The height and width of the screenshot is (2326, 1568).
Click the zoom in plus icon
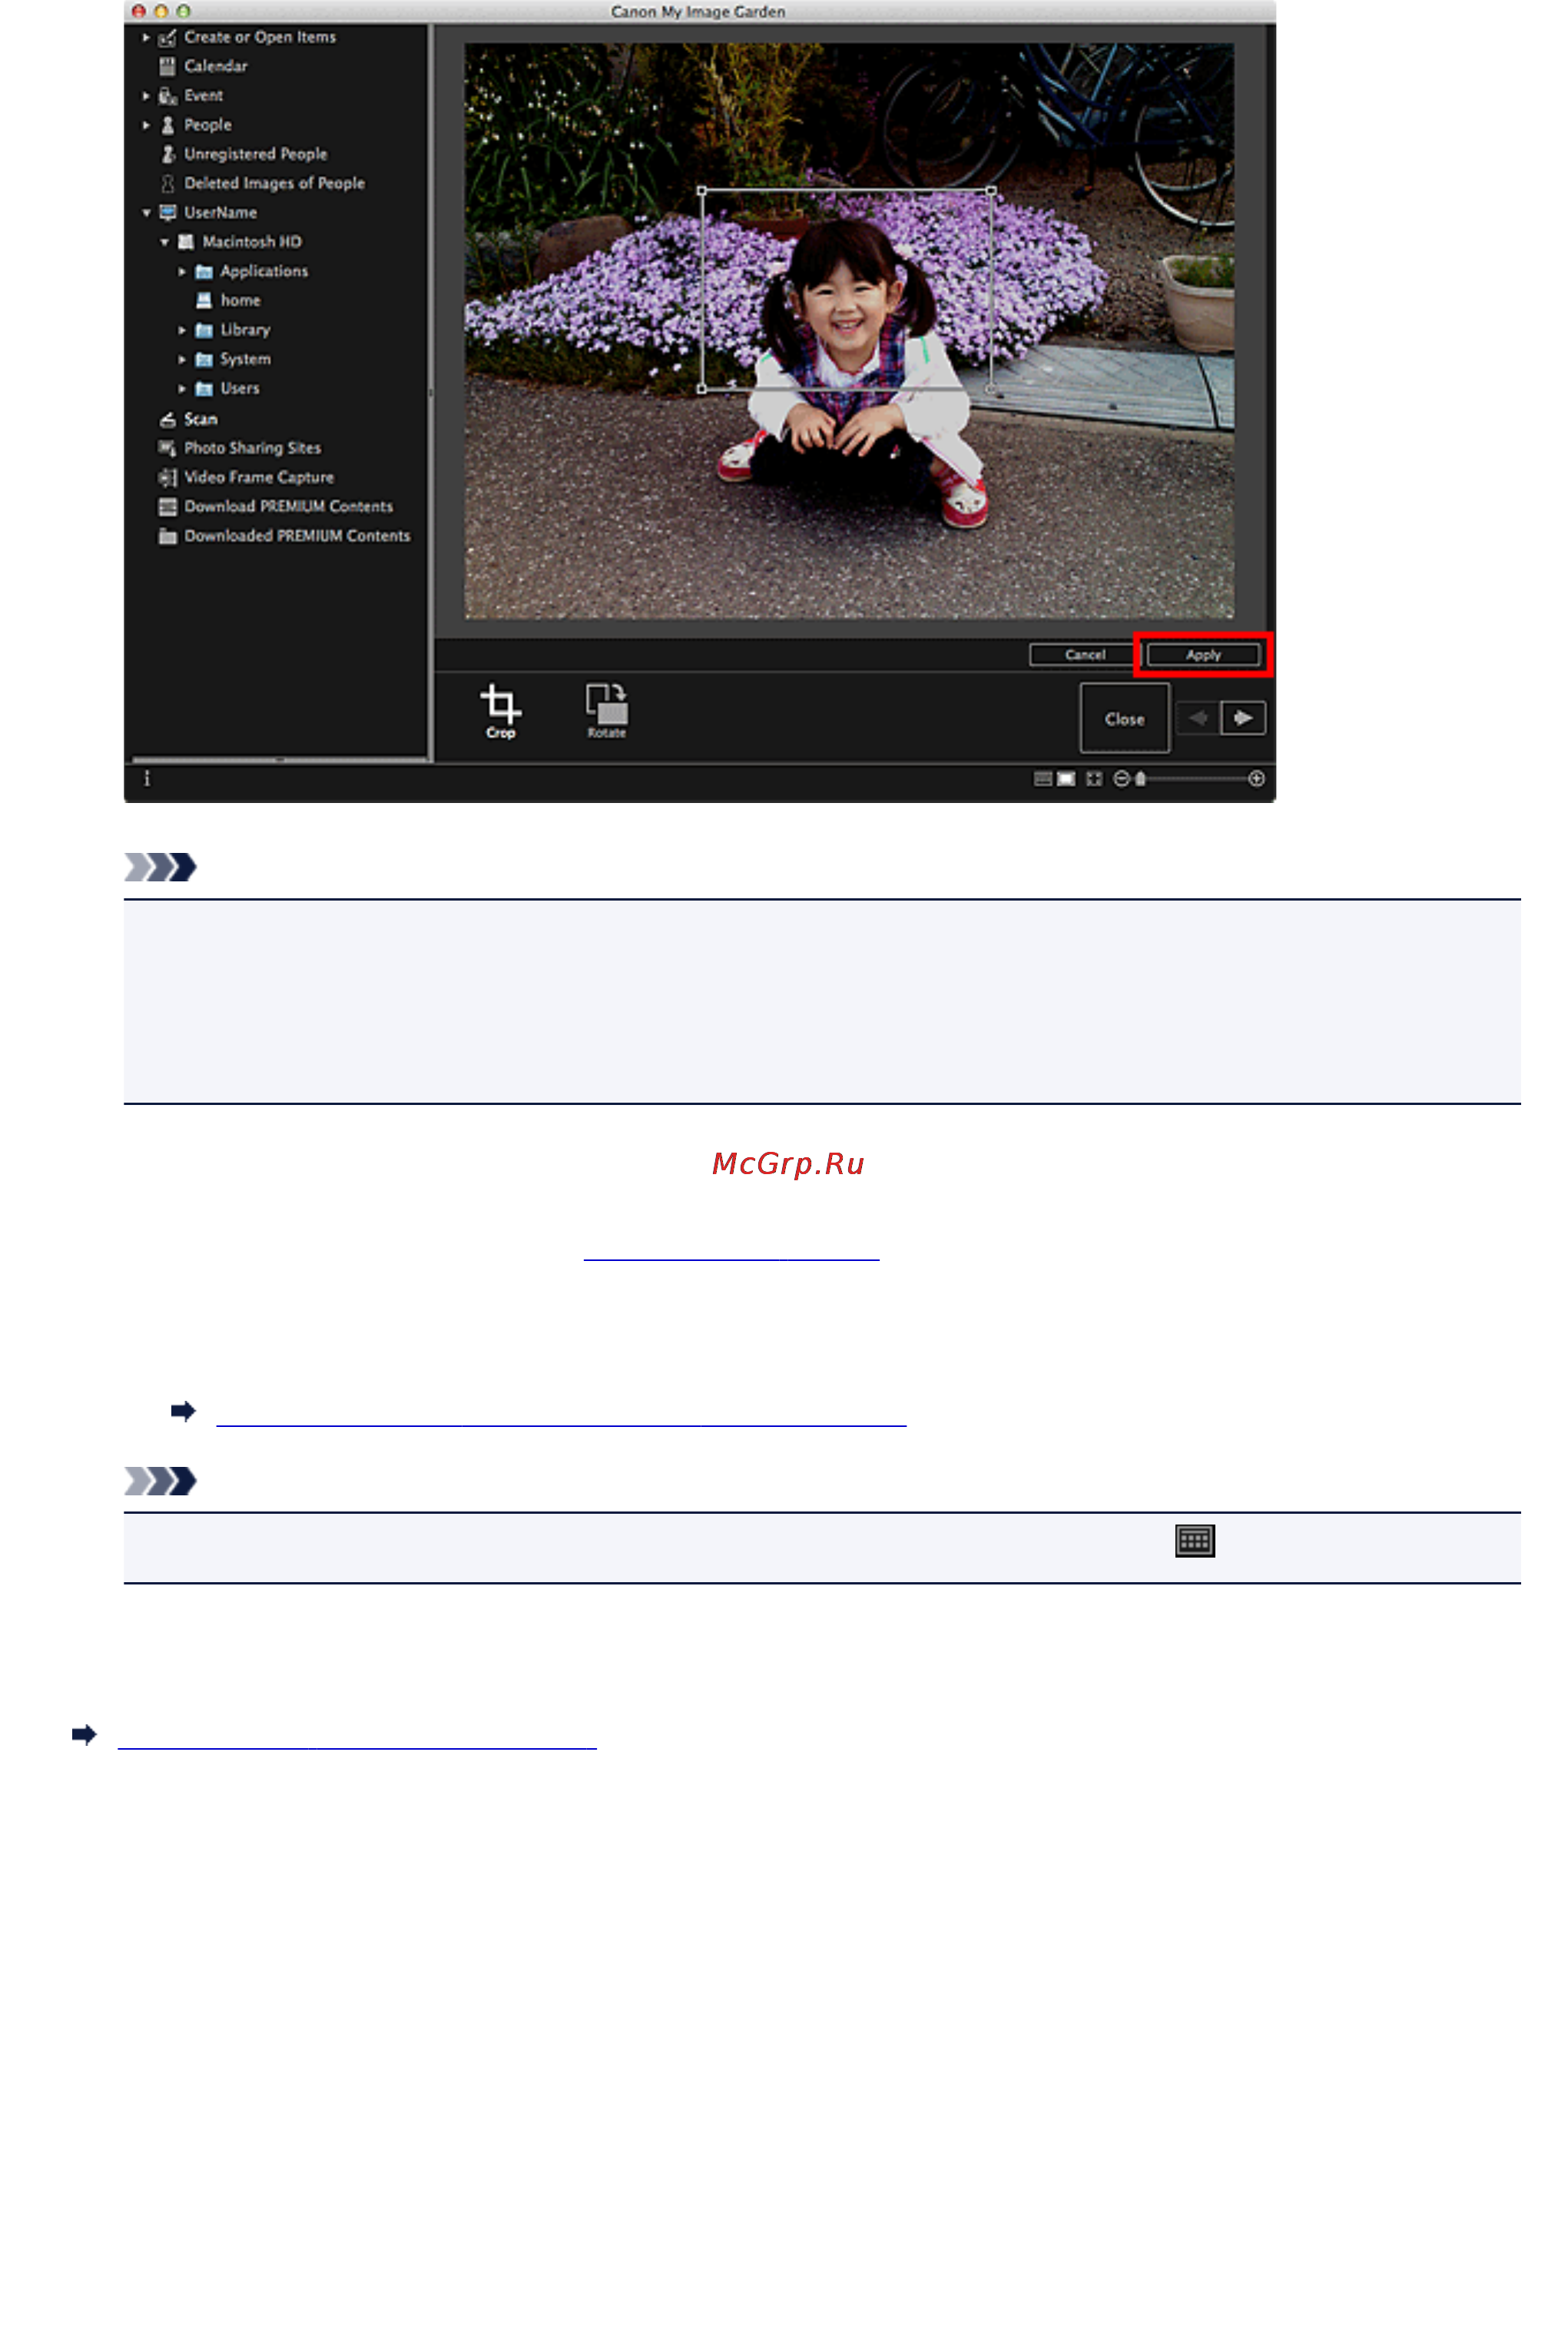pos(1256,779)
